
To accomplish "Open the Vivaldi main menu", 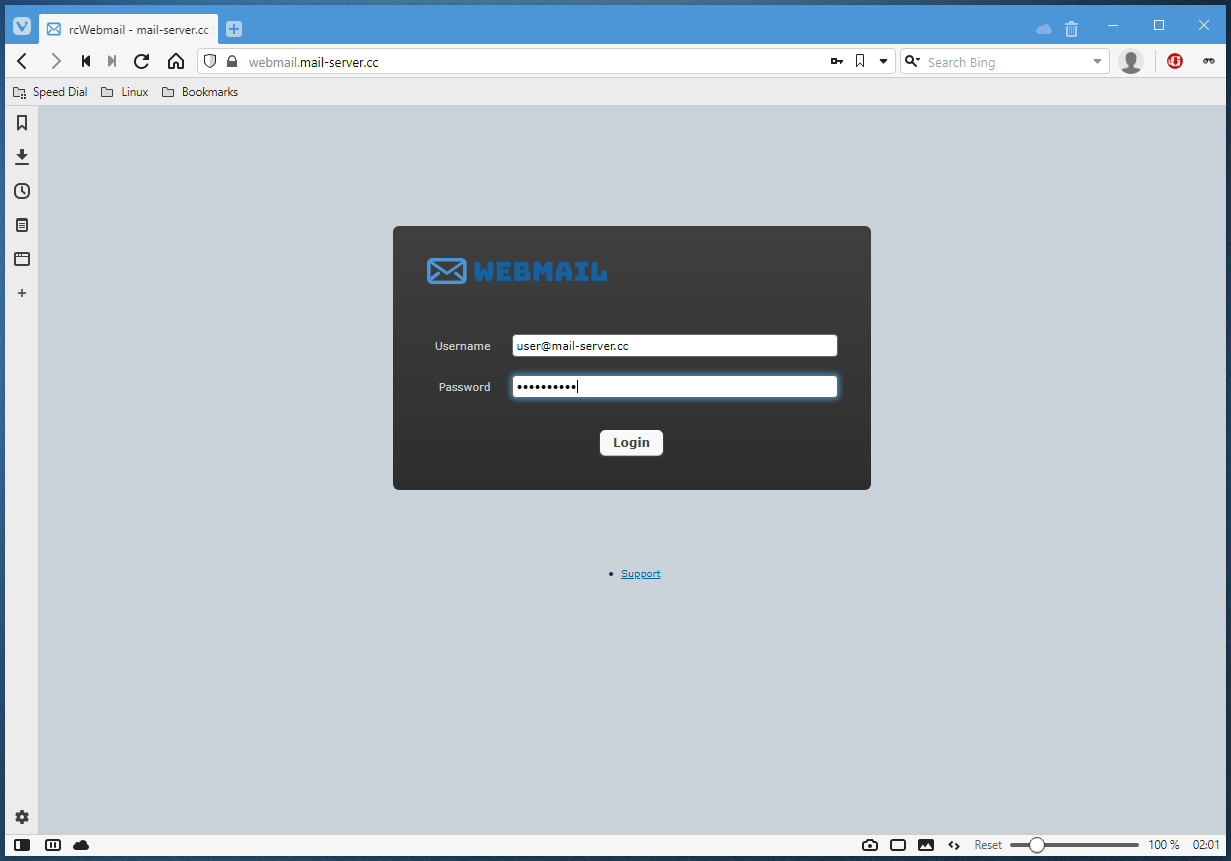I will [22, 27].
